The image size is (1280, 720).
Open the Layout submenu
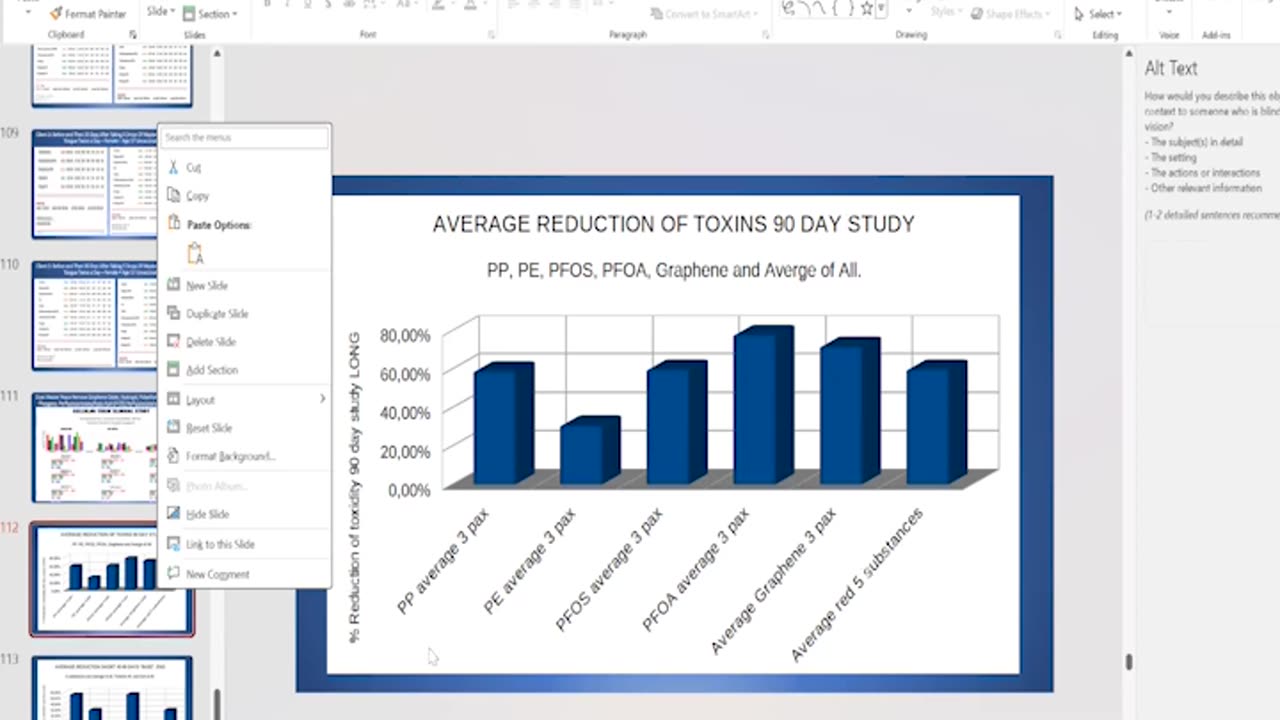click(x=244, y=400)
